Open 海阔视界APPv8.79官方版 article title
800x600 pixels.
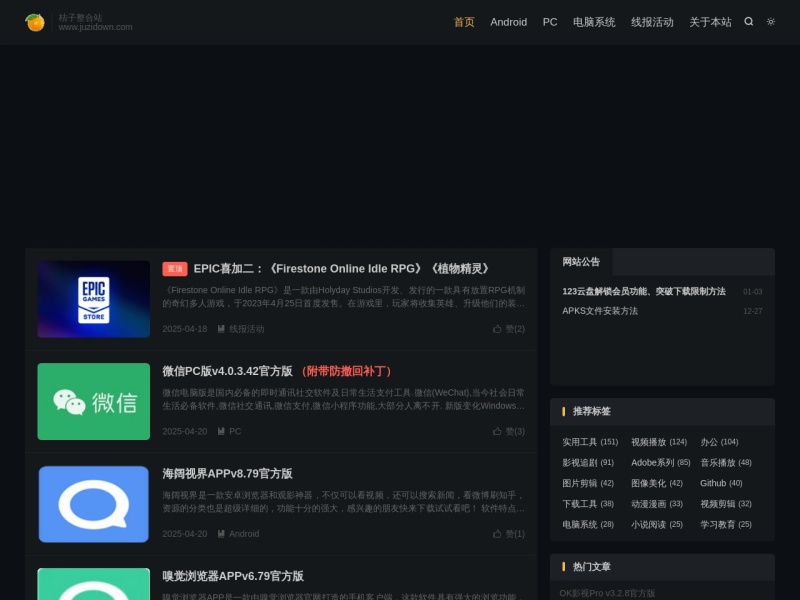(x=228, y=474)
